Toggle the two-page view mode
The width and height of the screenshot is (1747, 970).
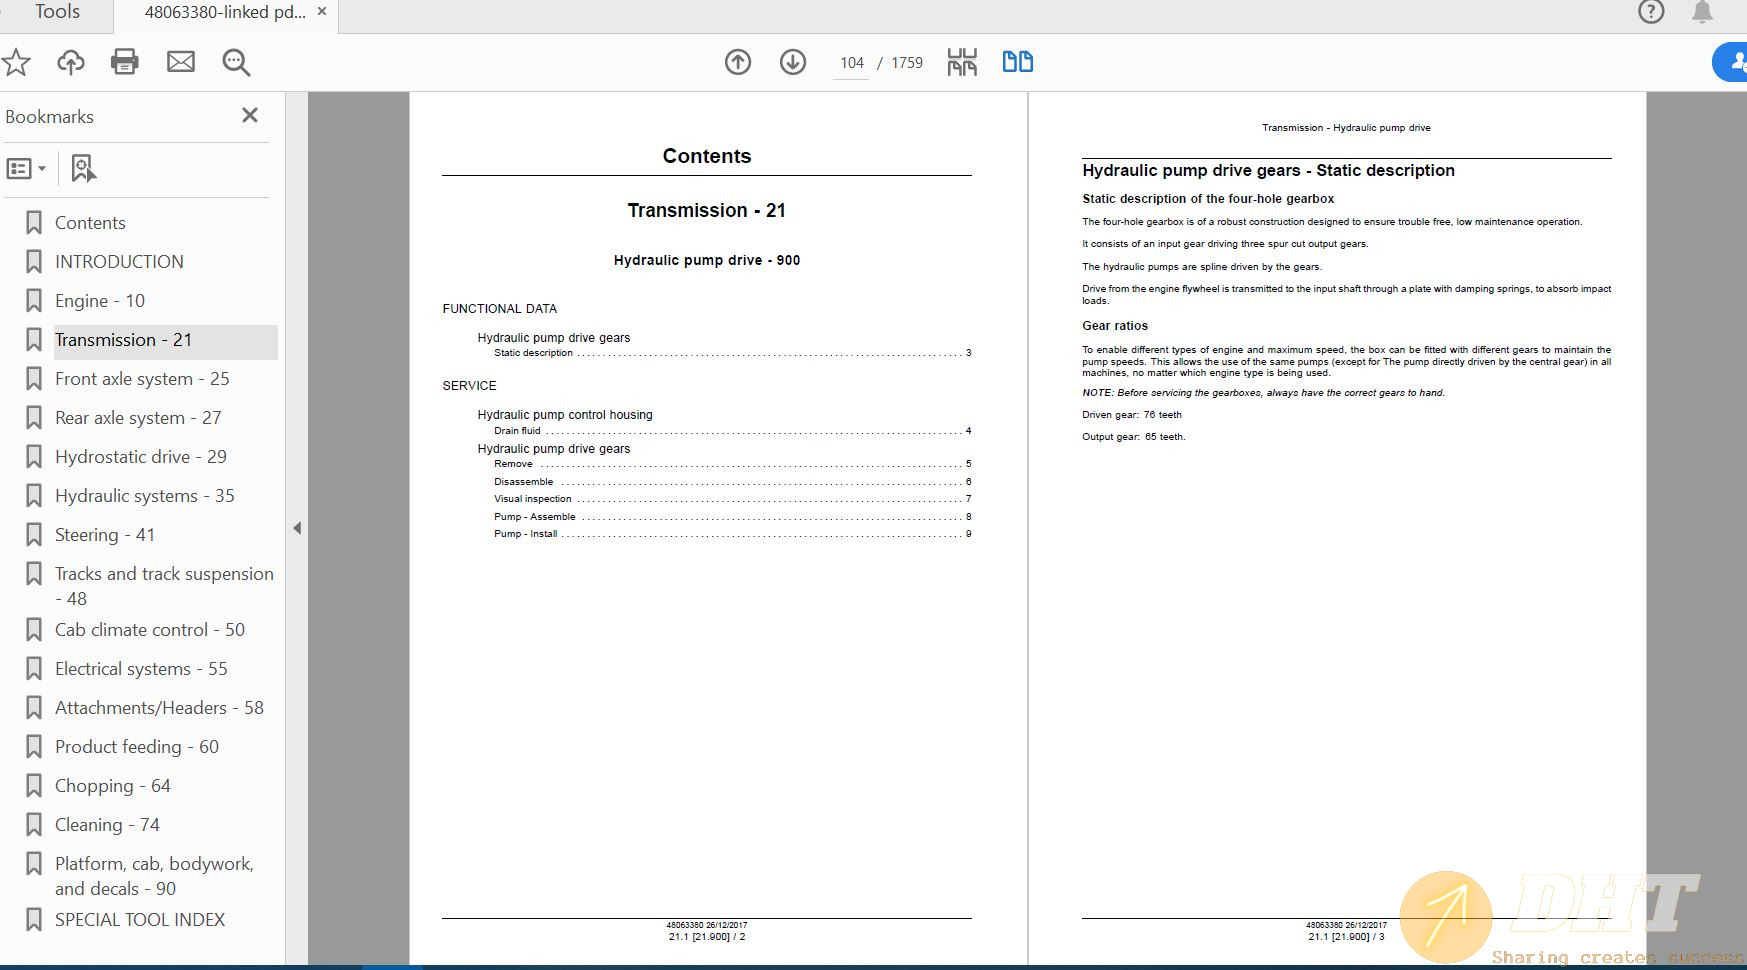click(1017, 62)
